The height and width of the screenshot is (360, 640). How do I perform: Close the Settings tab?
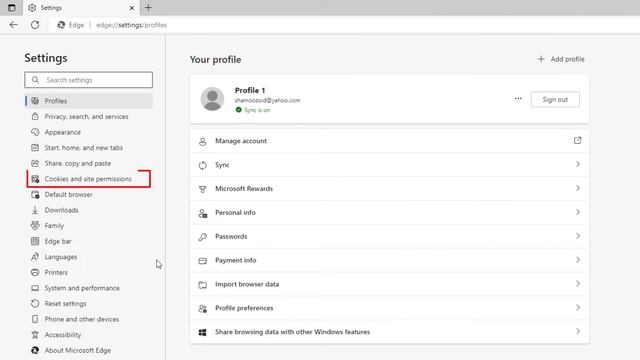tap(131, 8)
